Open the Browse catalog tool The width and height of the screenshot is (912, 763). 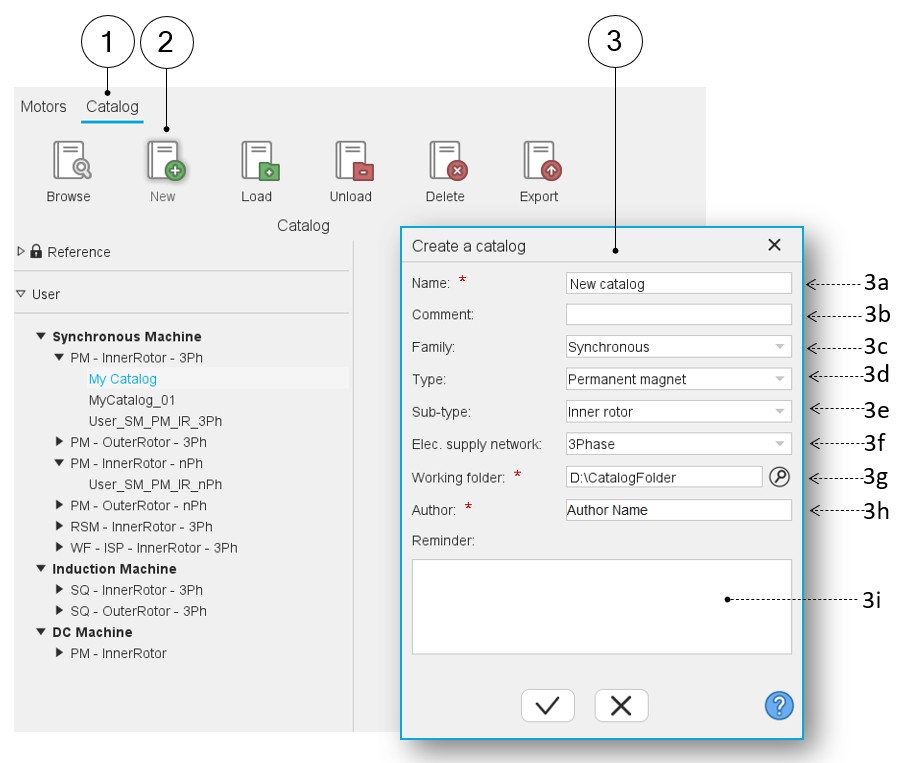(x=72, y=160)
